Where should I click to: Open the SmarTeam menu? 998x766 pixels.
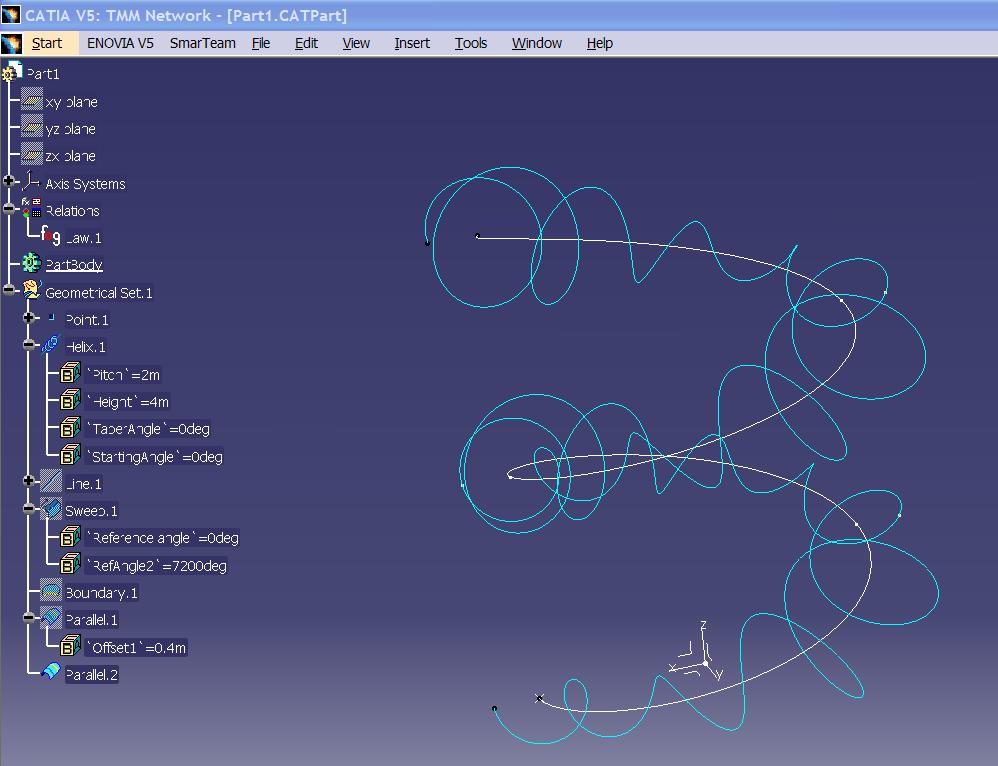[202, 43]
